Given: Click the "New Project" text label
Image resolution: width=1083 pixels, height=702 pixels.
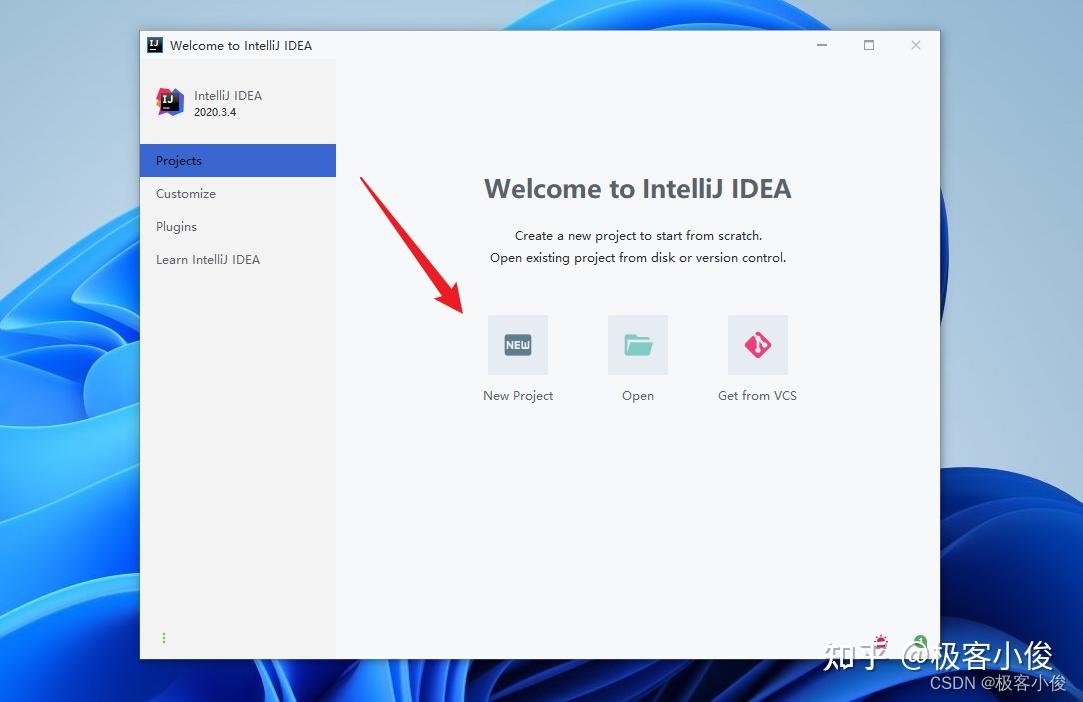Looking at the screenshot, I should (x=517, y=395).
